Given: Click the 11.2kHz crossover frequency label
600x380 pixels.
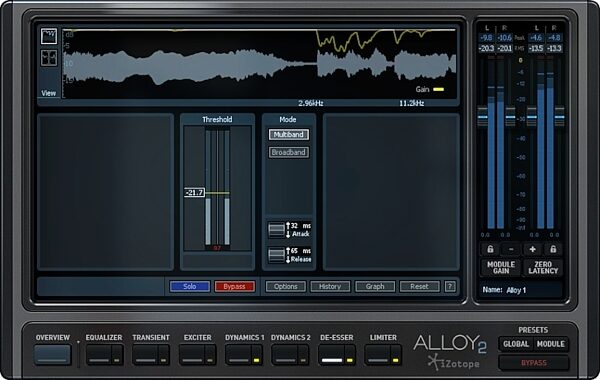Looking at the screenshot, I should tap(411, 103).
